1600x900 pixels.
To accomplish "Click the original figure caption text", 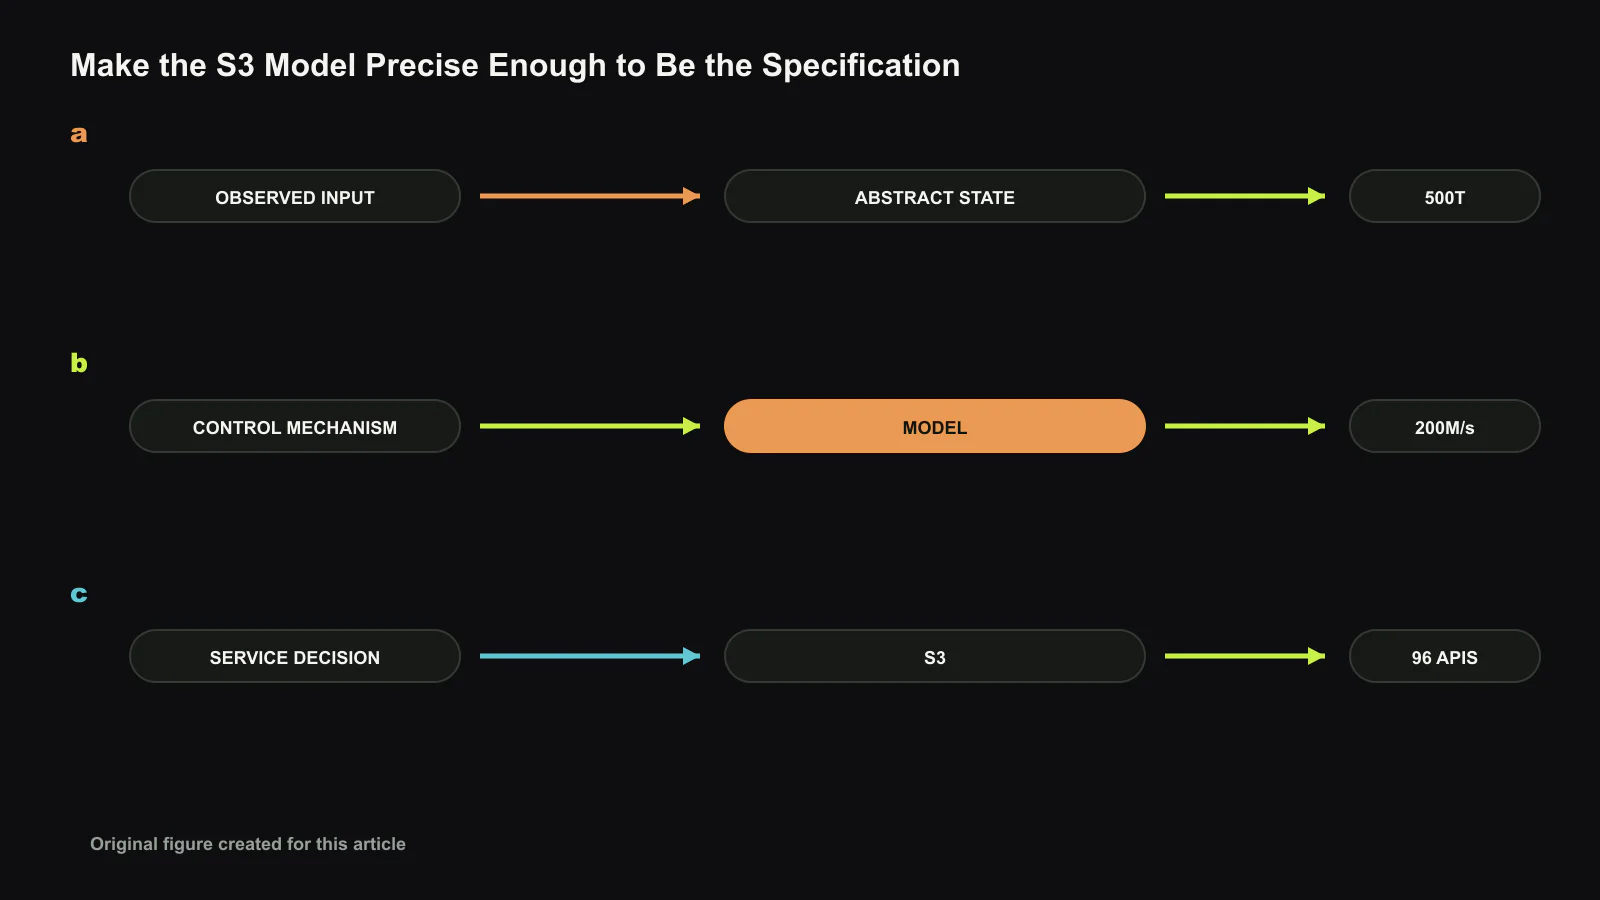I will click(248, 844).
